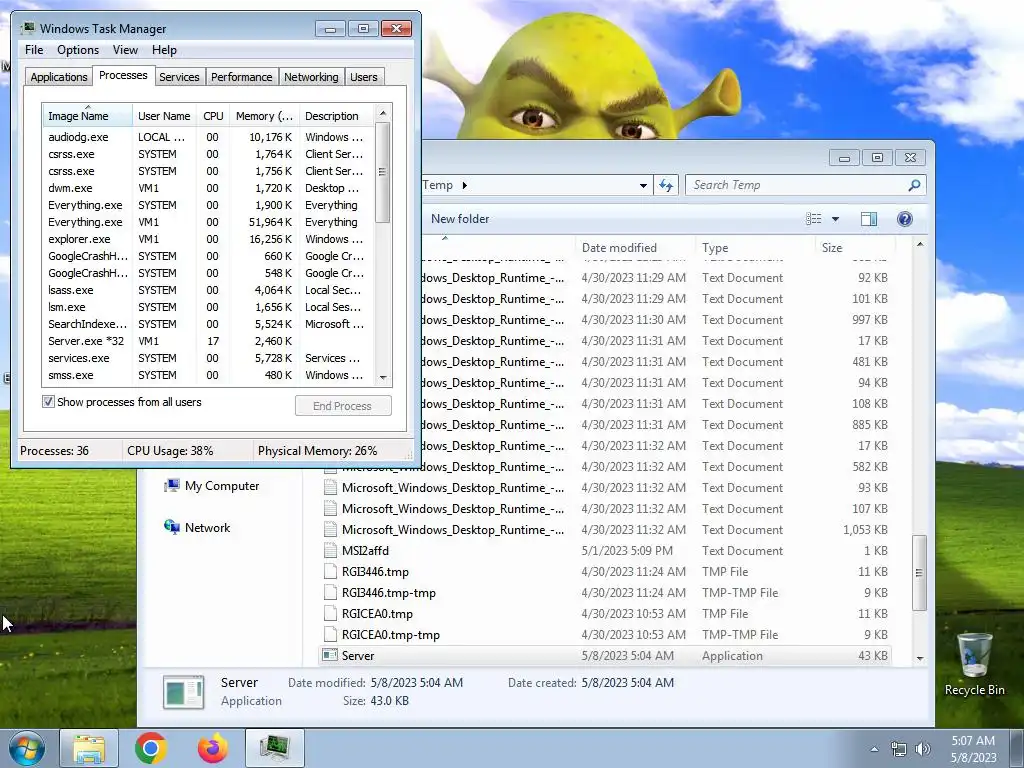Image resolution: width=1024 pixels, height=768 pixels.
Task: Switch to the Performance tab
Action: (242, 77)
